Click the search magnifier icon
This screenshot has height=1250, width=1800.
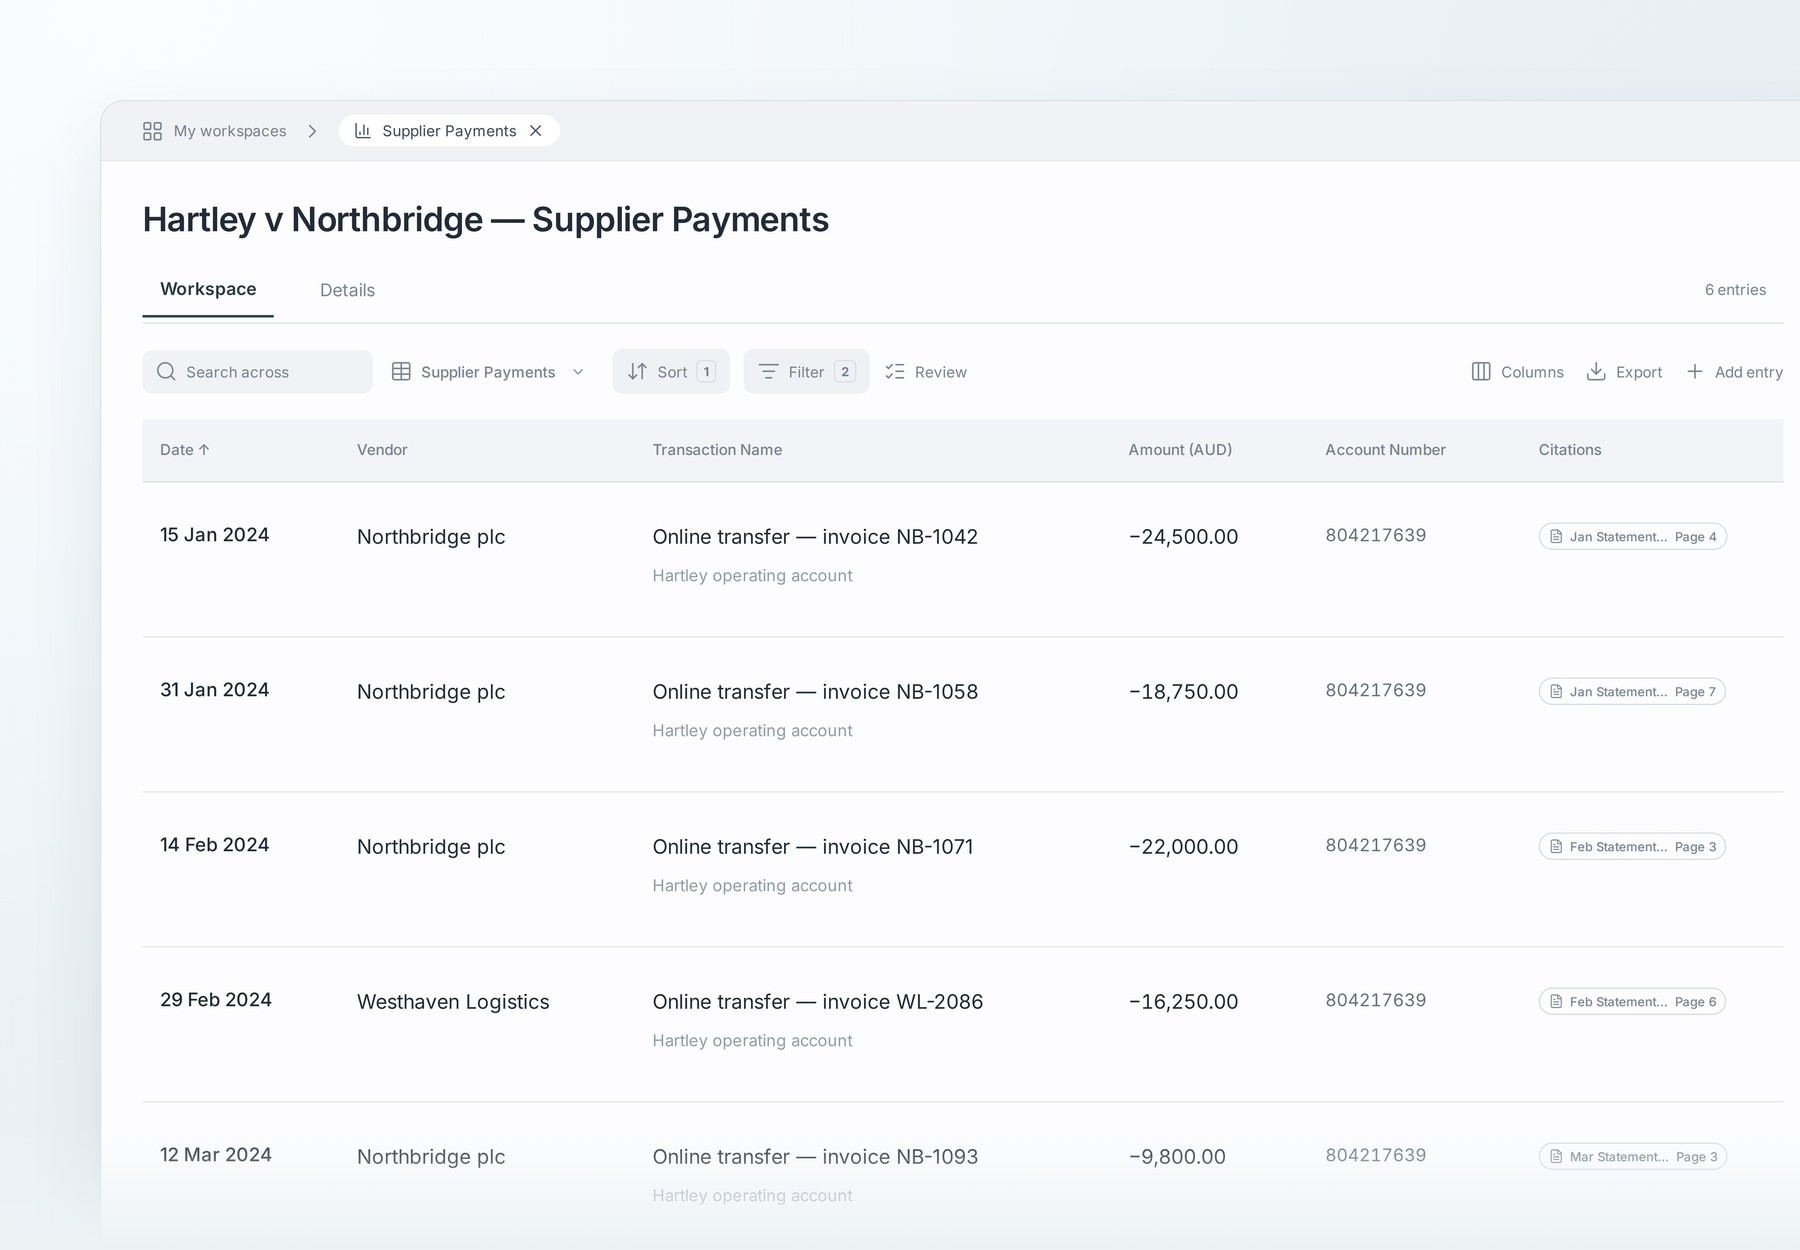(166, 371)
